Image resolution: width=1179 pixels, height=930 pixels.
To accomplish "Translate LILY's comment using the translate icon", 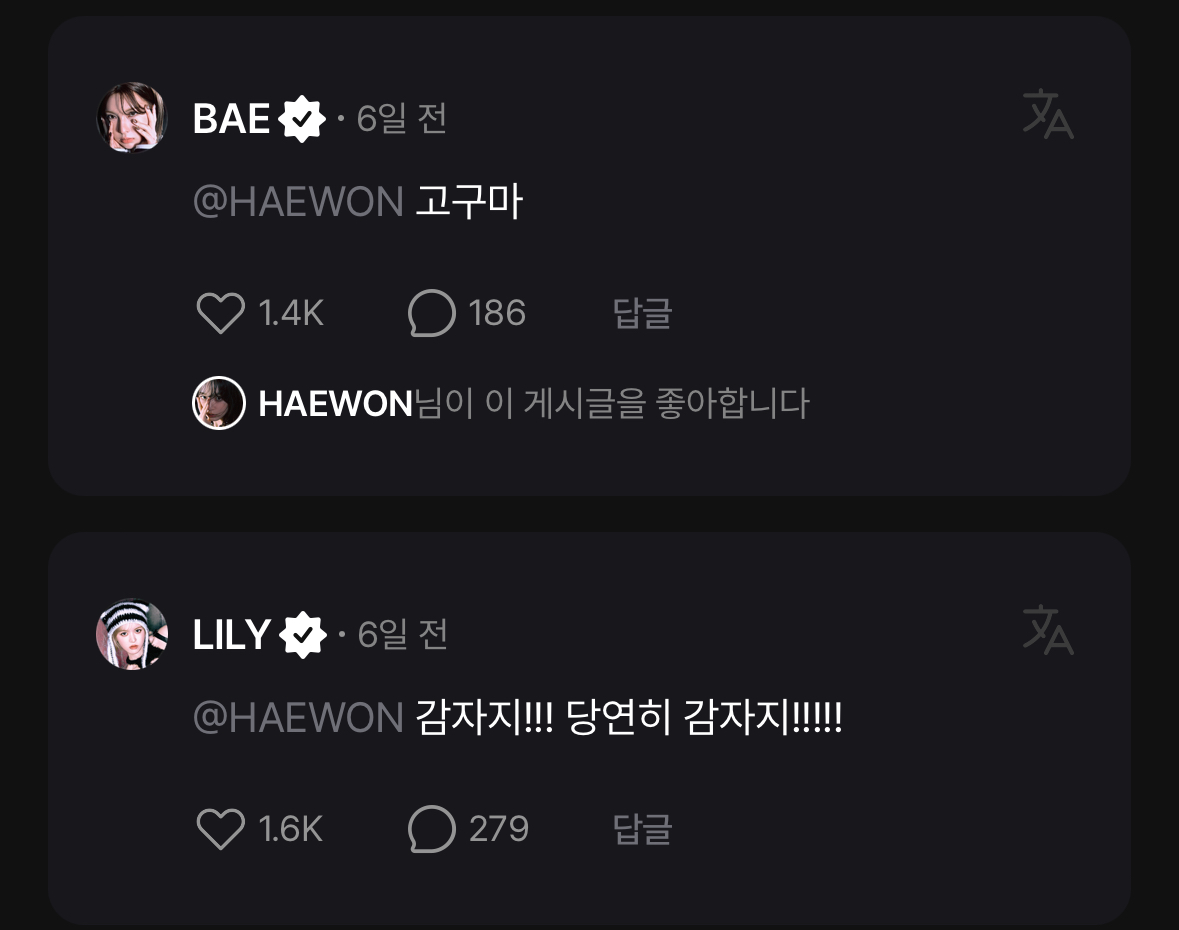I will tap(1048, 630).
